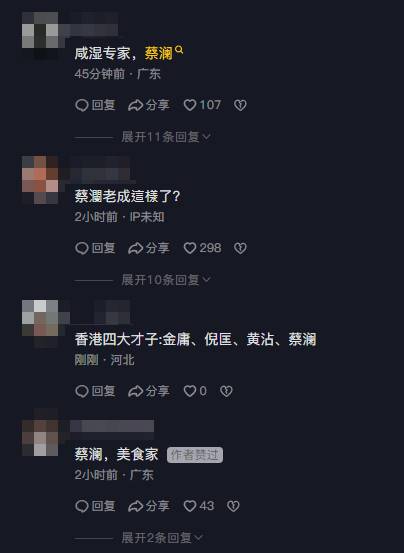Viewport: 404px width, 553px height.
Task: Reply to the 蔡瀾老成這樣了 comment
Action: click(95, 248)
